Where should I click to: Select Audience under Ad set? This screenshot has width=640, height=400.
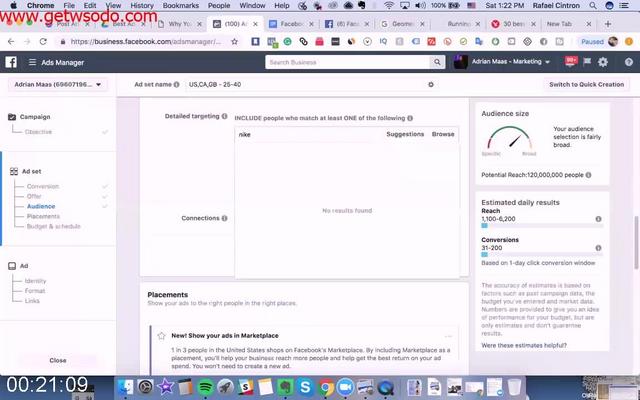click(x=41, y=206)
